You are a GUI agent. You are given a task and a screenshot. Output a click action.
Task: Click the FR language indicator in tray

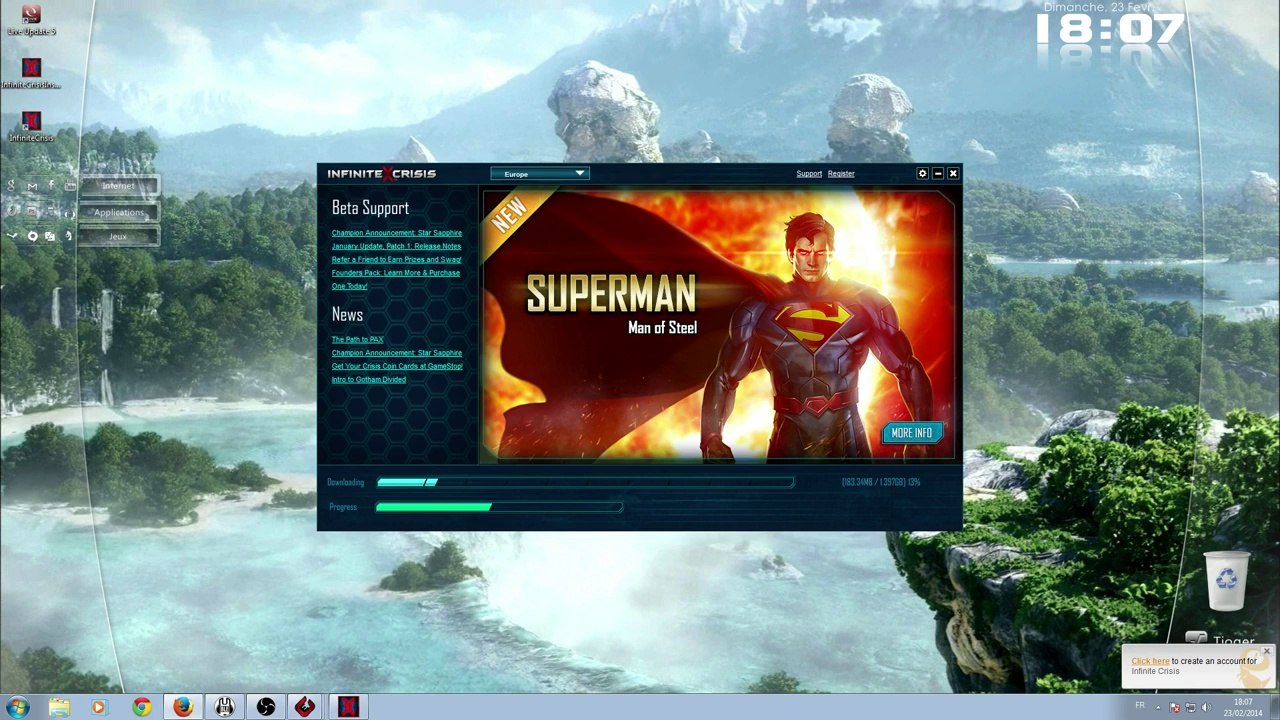click(1140, 706)
